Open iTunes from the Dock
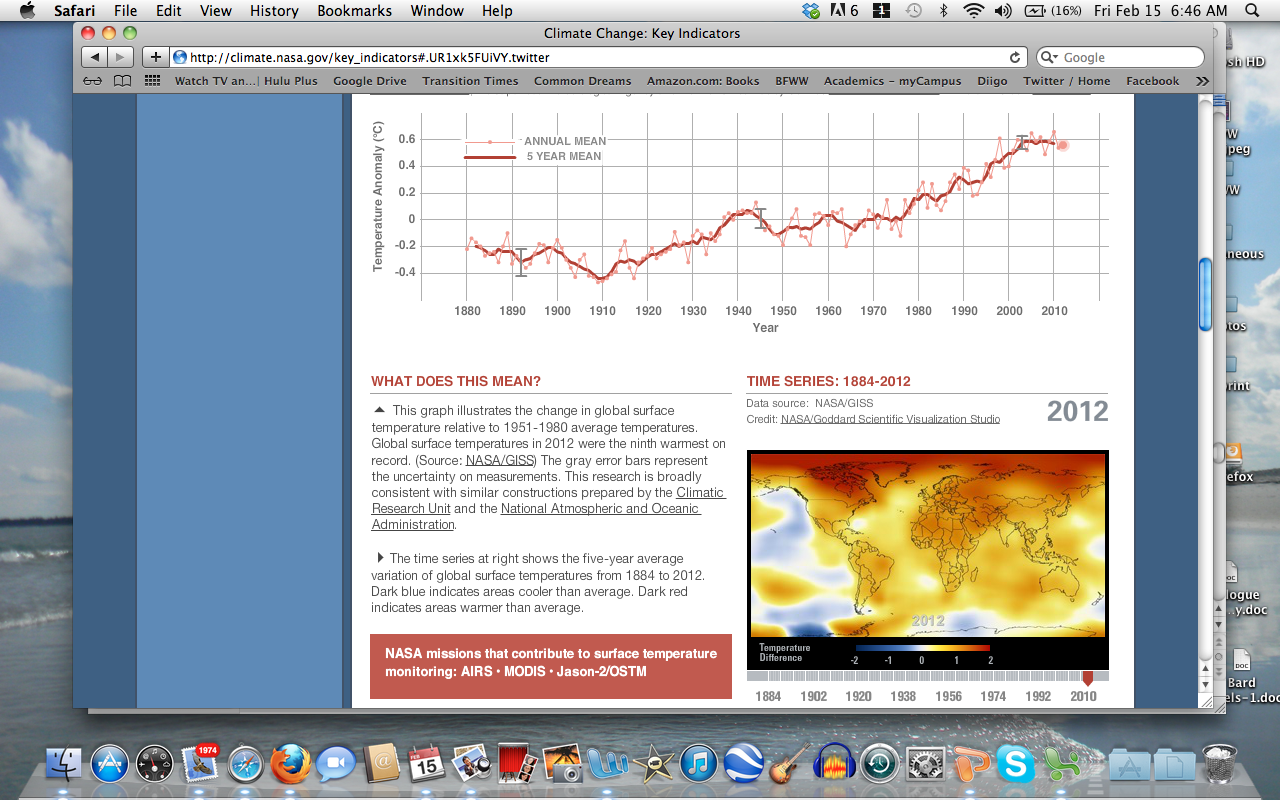 [x=699, y=764]
